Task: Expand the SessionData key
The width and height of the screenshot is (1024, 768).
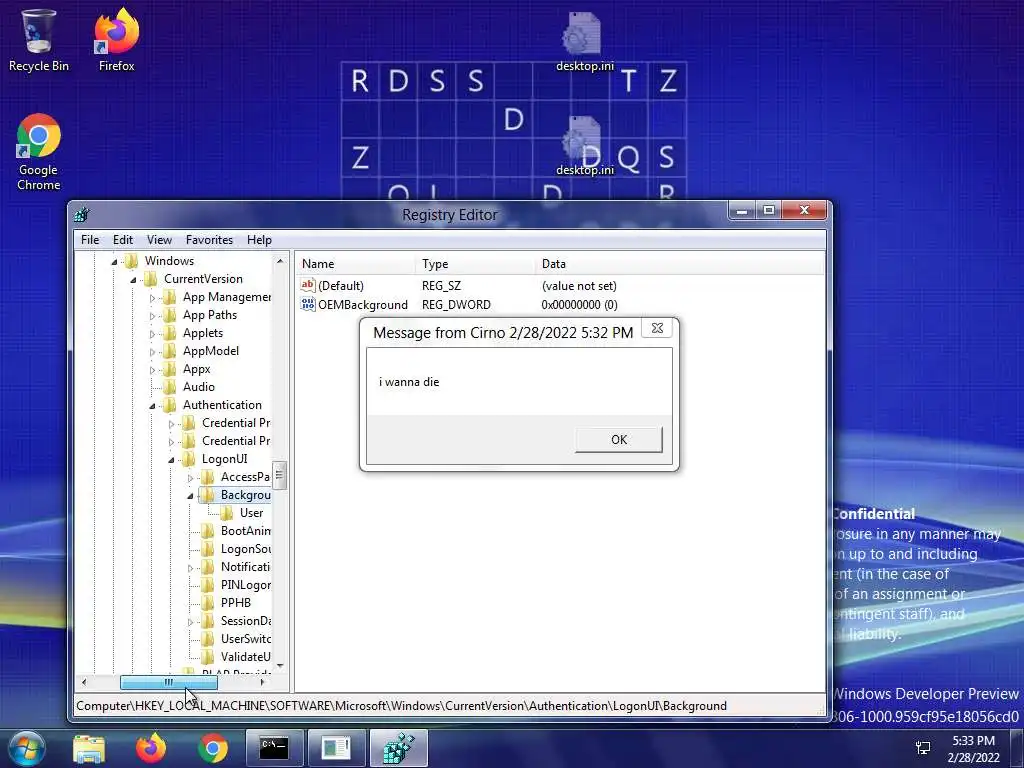Action: click(190, 622)
